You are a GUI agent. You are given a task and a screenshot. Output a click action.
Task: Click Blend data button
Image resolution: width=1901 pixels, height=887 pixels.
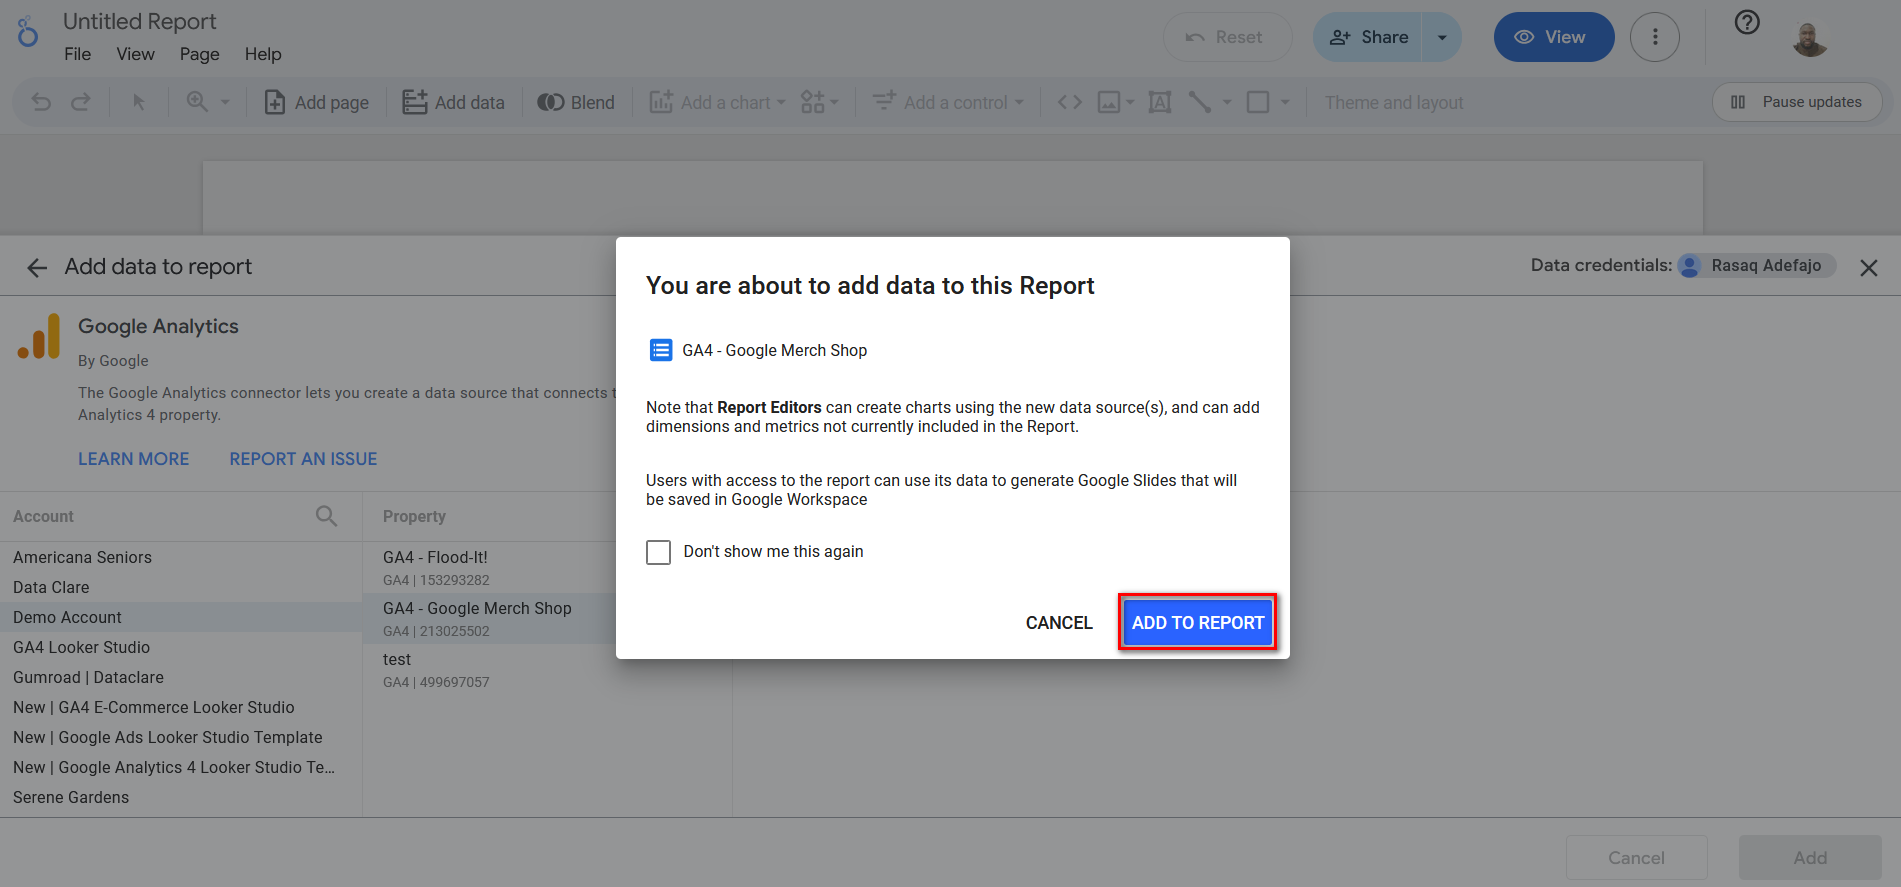576,102
